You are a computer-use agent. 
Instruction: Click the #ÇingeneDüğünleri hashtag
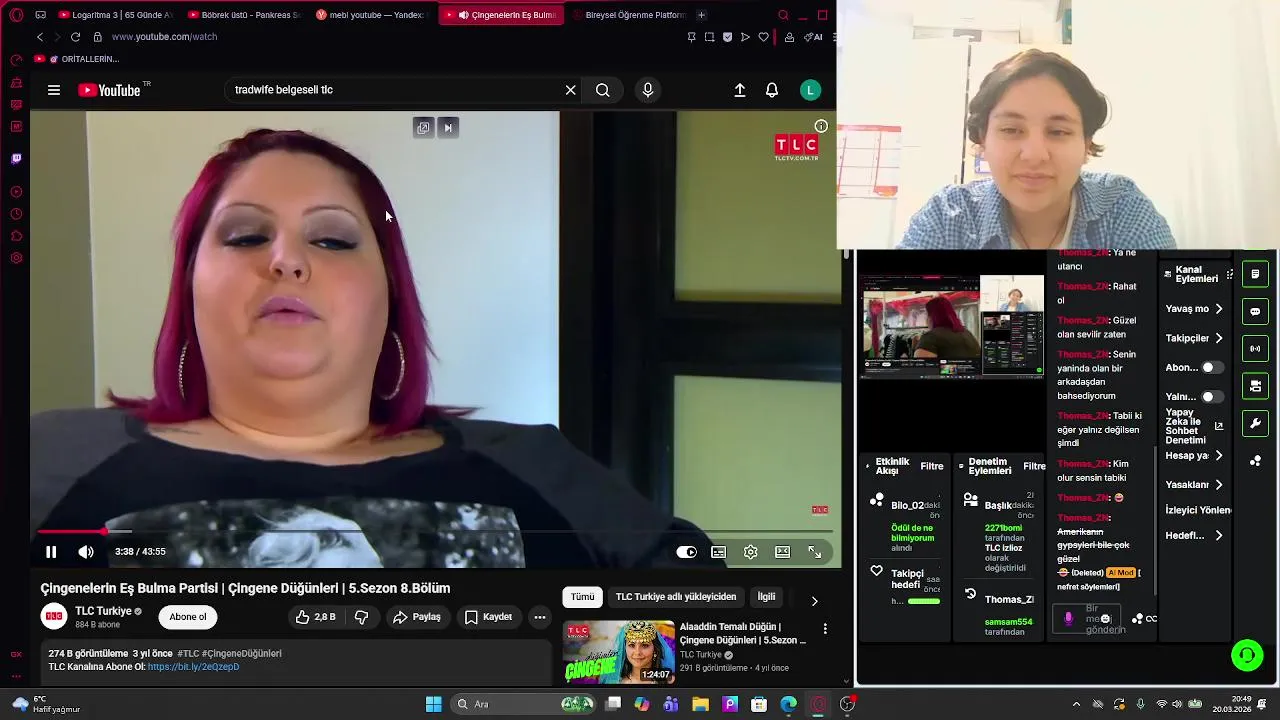[x=243, y=653]
